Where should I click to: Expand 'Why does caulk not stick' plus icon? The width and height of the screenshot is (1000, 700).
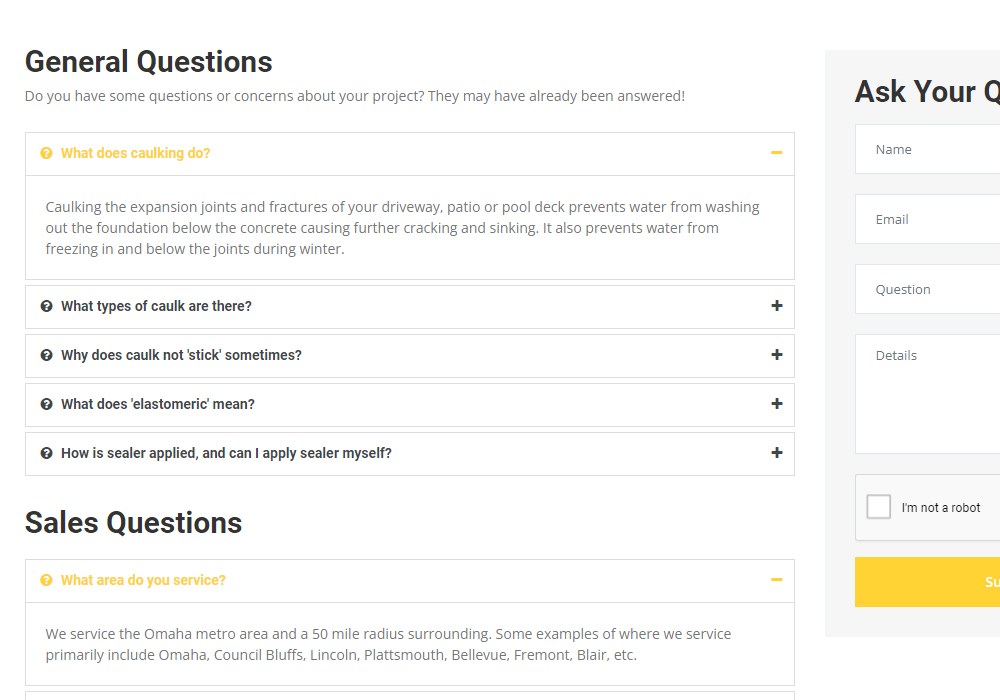[x=776, y=355]
